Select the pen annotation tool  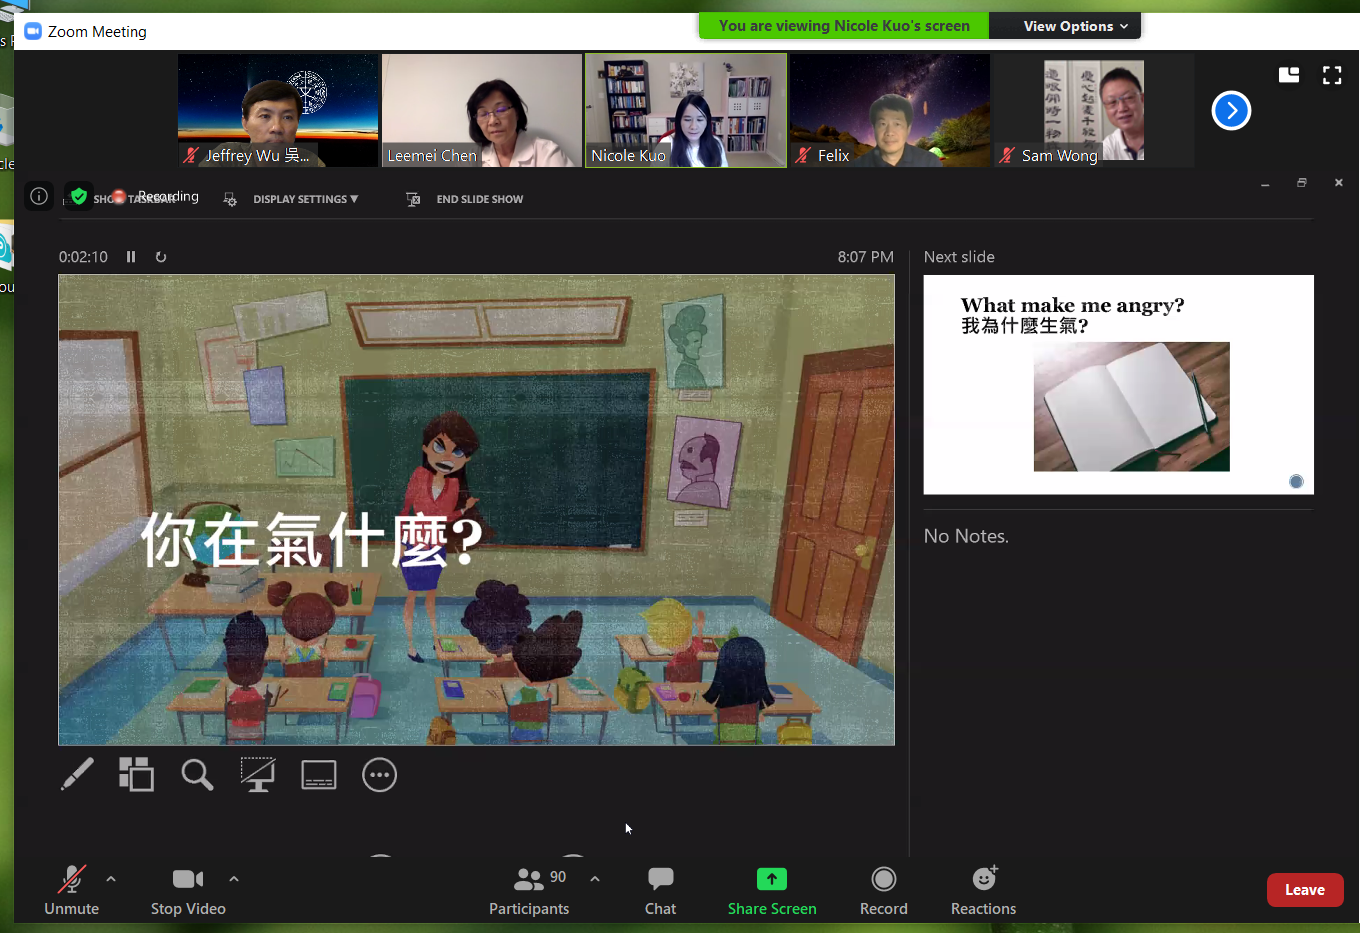pyautogui.click(x=77, y=774)
